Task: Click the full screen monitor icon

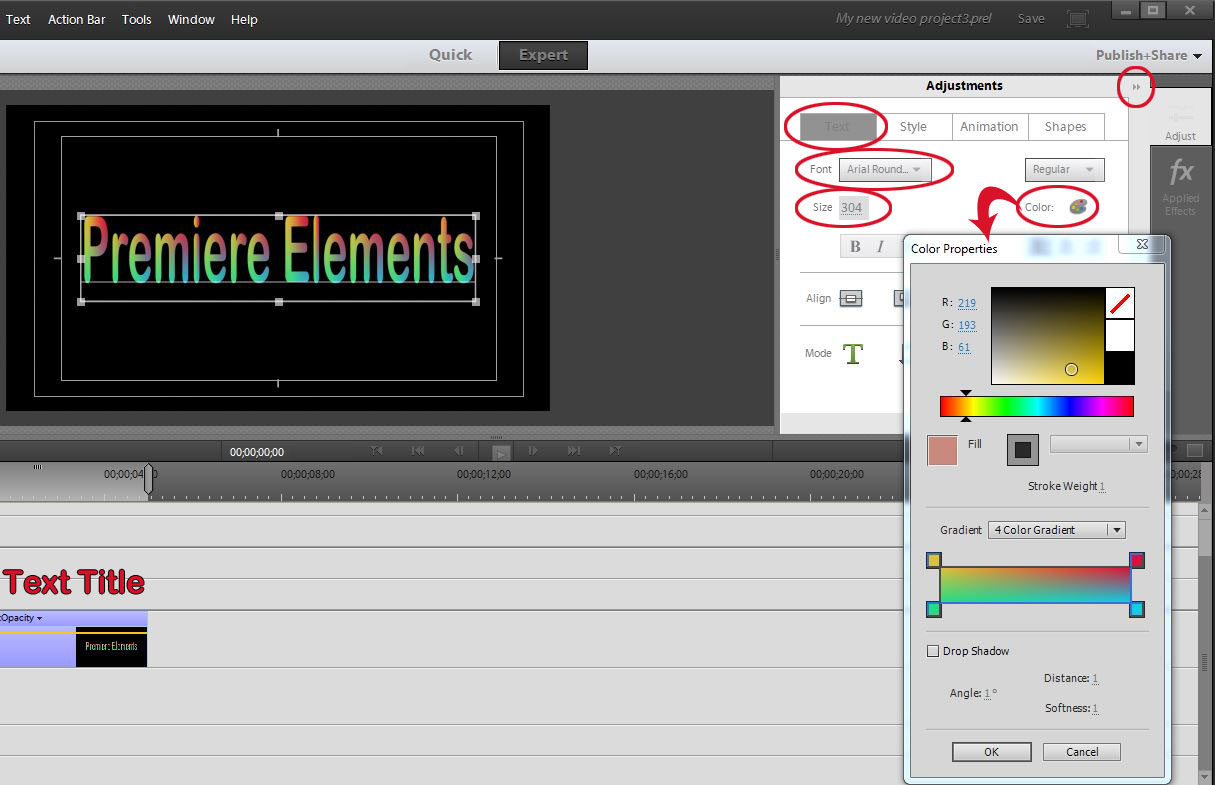Action: point(1077,19)
